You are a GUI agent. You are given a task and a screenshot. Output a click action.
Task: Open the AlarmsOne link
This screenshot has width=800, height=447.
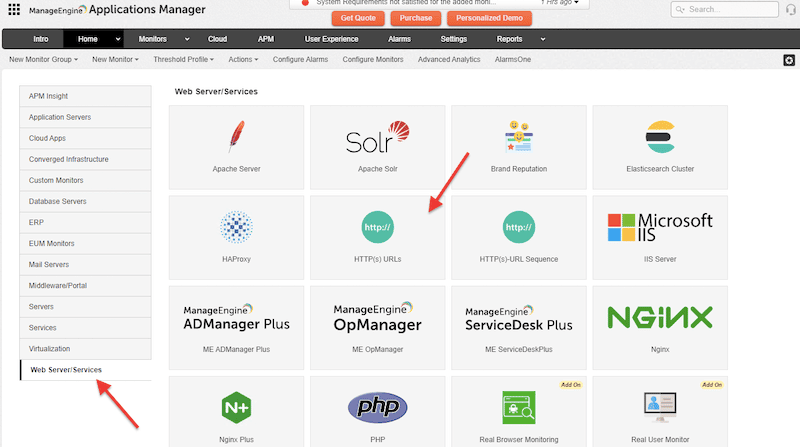[x=513, y=60]
